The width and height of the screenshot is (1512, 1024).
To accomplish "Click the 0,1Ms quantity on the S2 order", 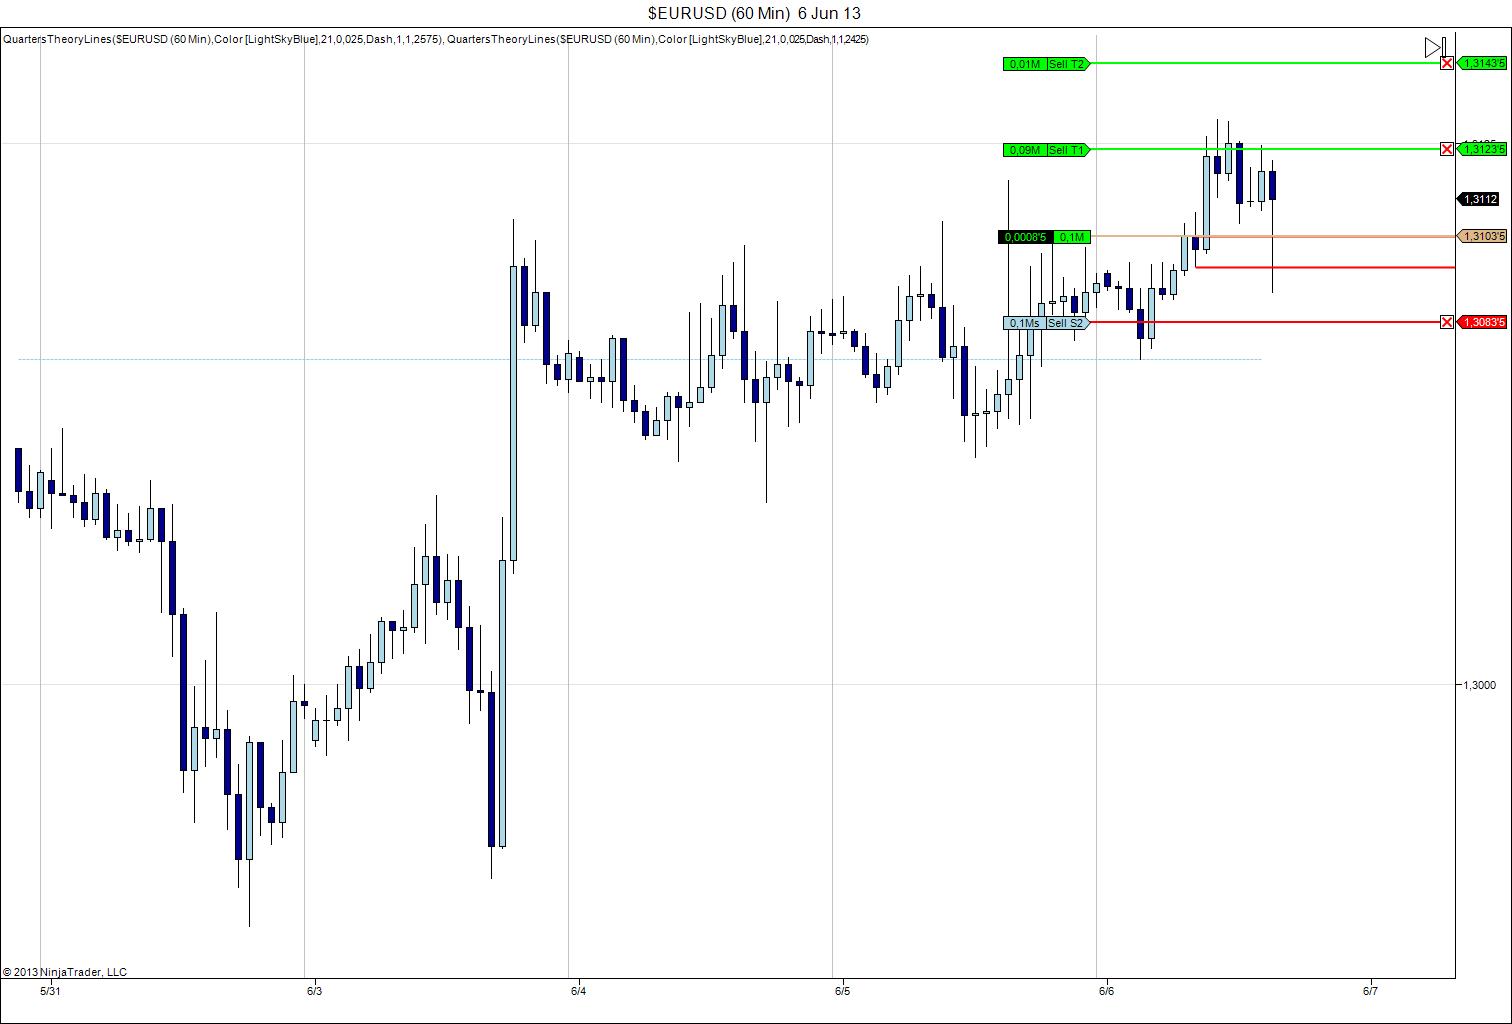I will 1024,323.
